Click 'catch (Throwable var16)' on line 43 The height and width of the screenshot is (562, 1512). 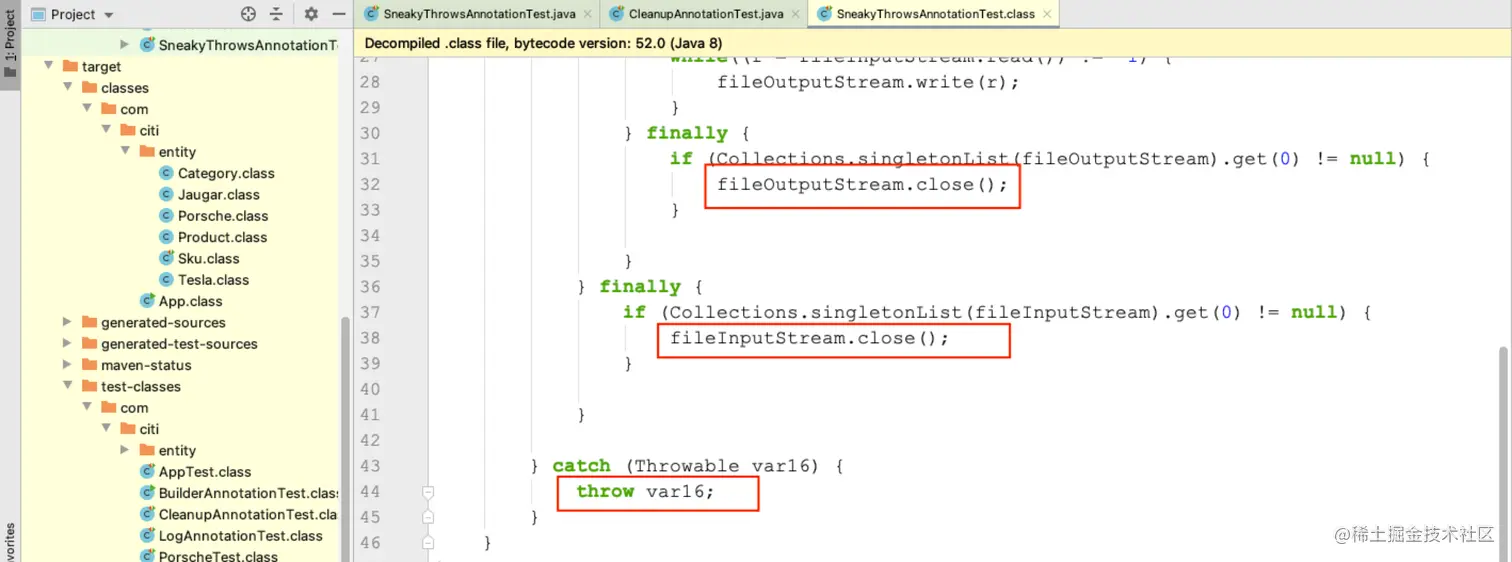693,466
